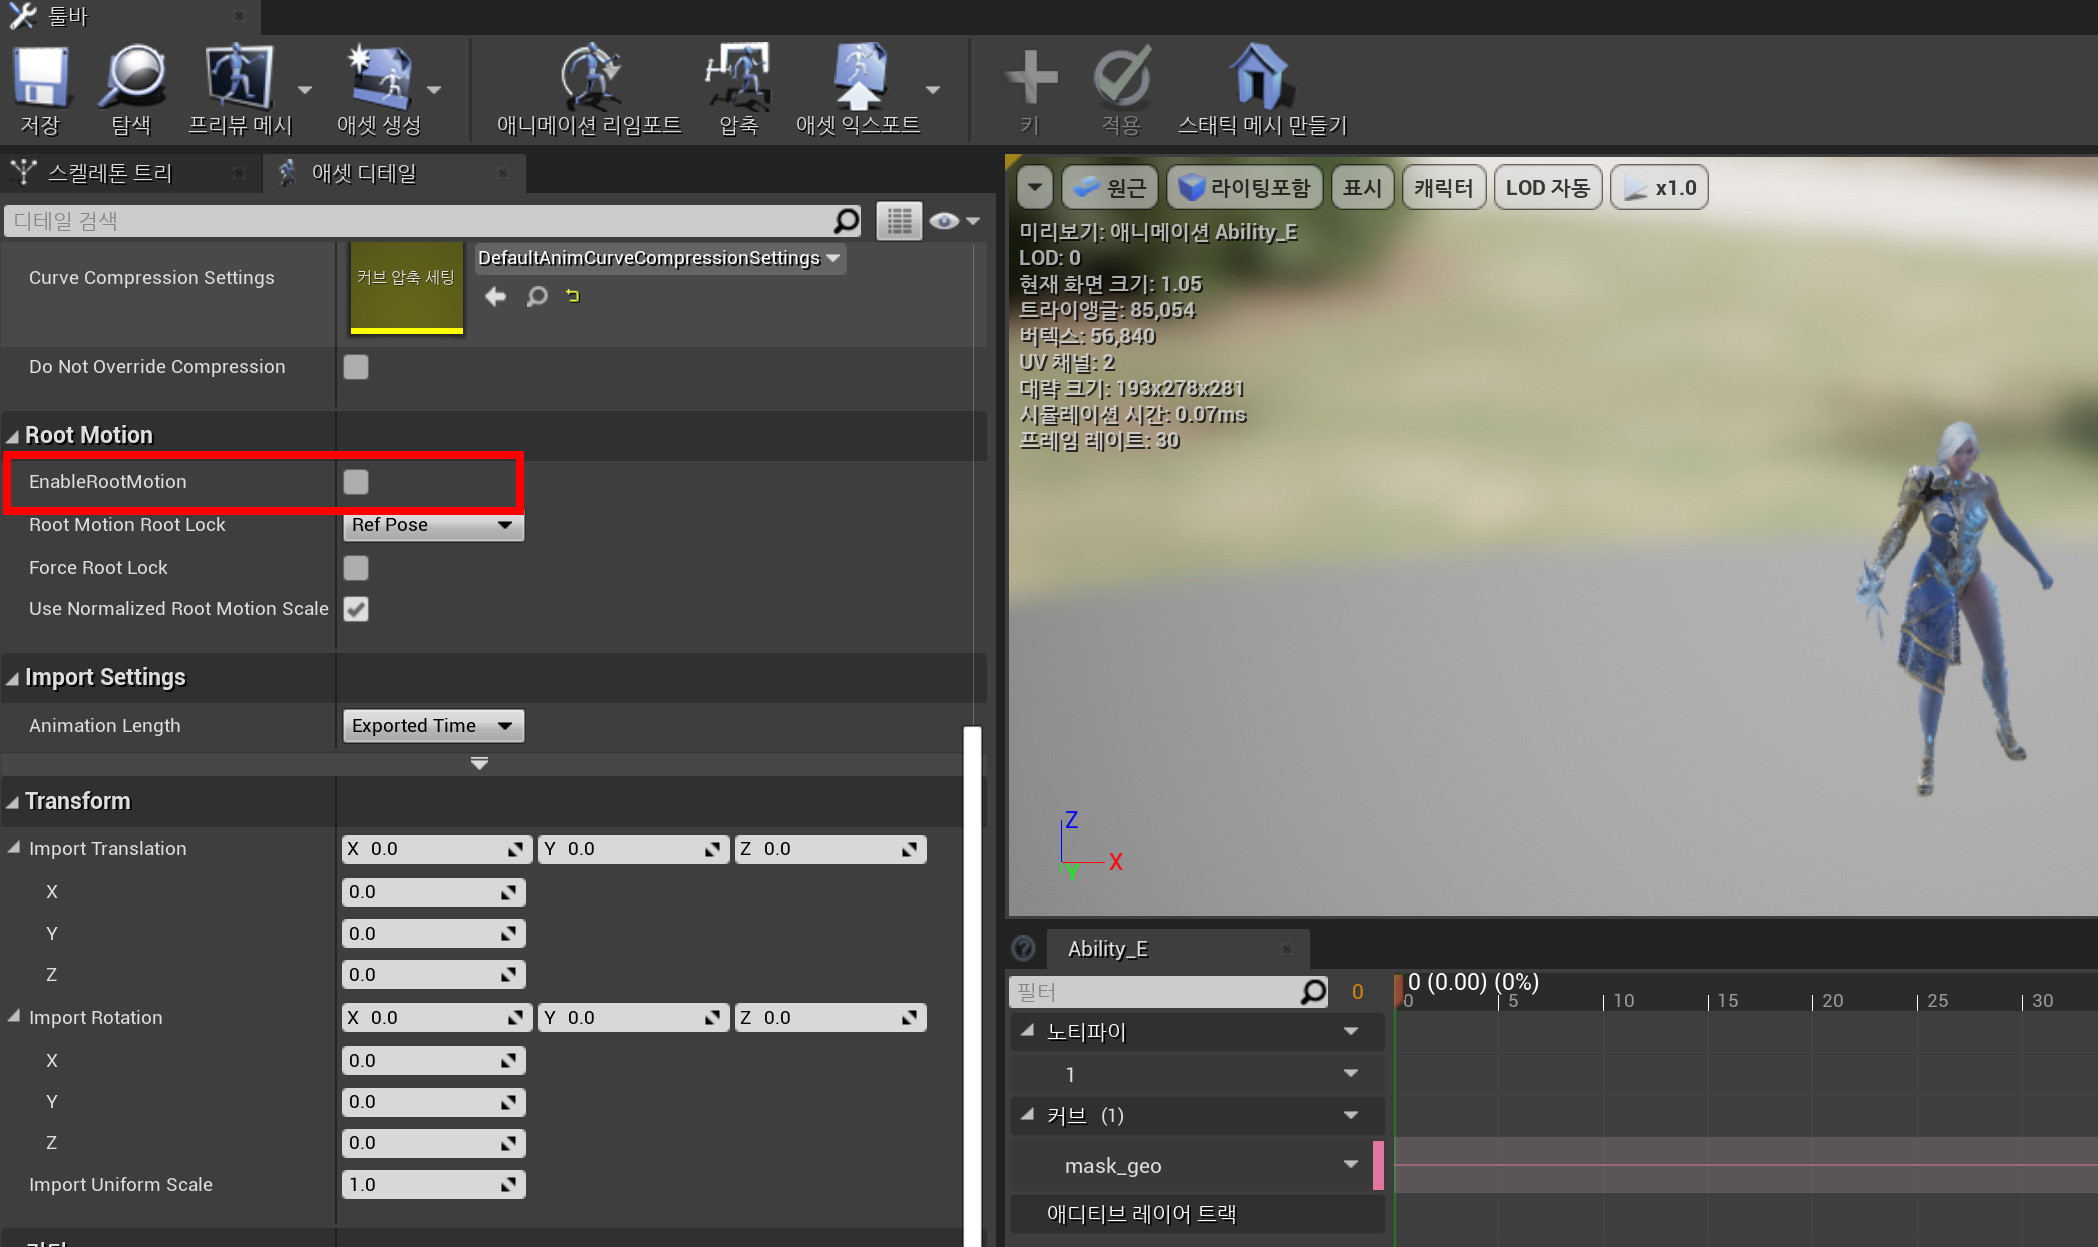Screen dimensions: 2098x1247
Task: Click the 저장 save icon
Action: coord(40,77)
